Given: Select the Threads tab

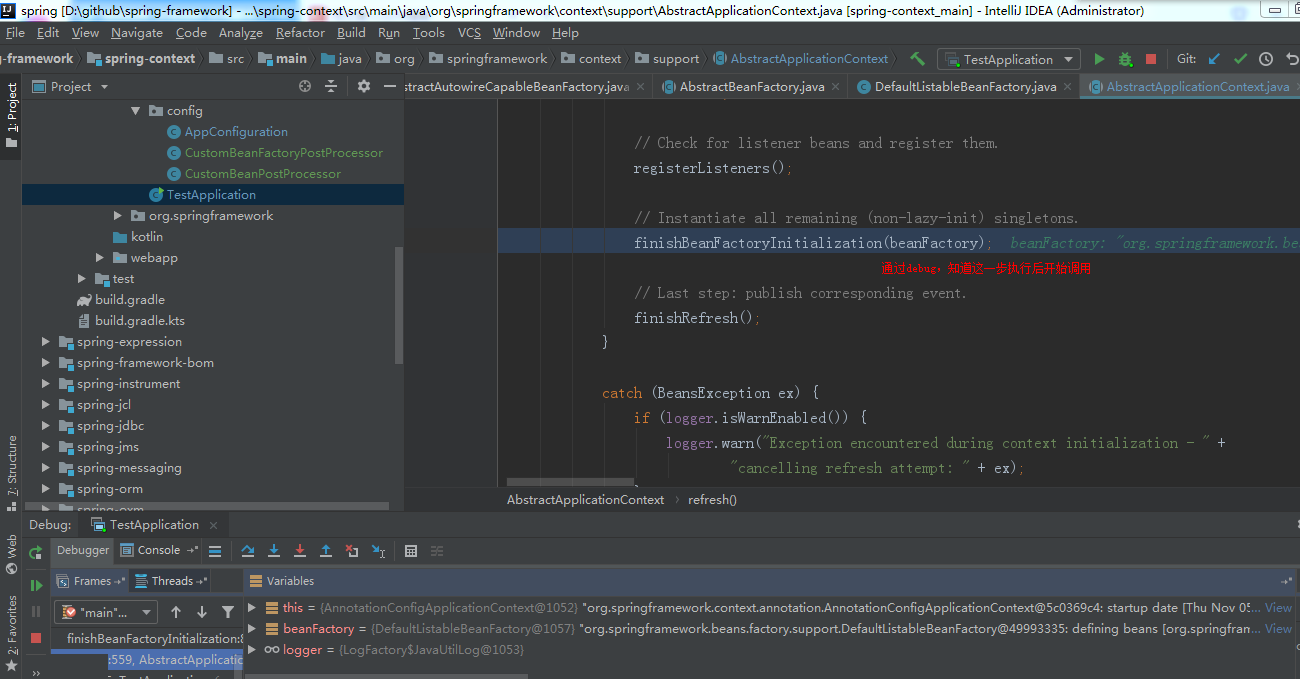Looking at the screenshot, I should (x=172, y=581).
